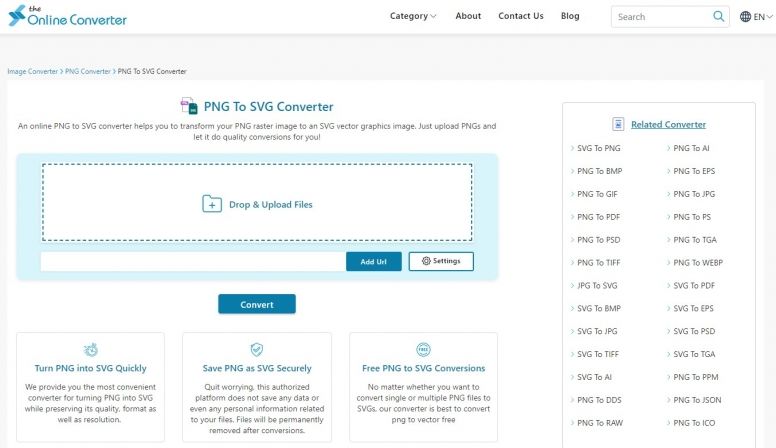The image size is (776, 448).
Task: Go to Contact Us page
Action: pyautogui.click(x=521, y=16)
